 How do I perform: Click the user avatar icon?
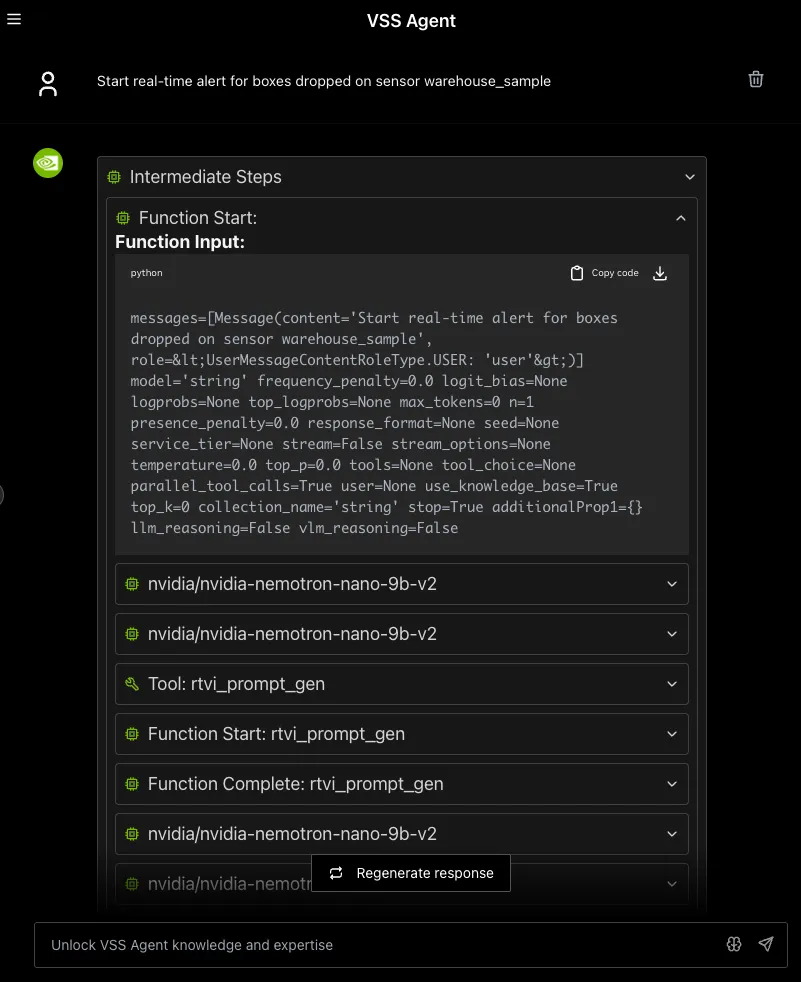48,84
